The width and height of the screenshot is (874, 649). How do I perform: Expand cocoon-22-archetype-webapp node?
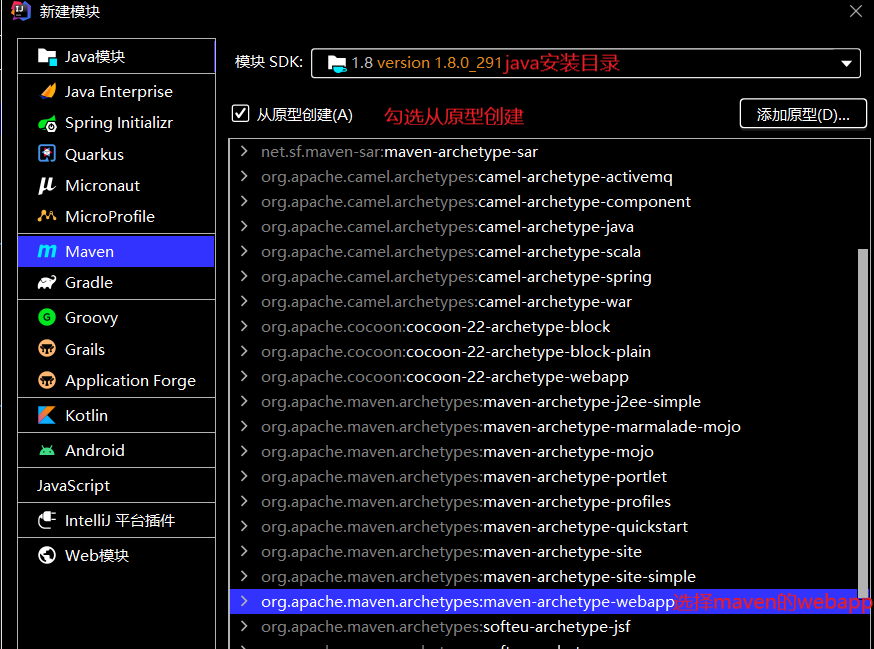pos(244,376)
